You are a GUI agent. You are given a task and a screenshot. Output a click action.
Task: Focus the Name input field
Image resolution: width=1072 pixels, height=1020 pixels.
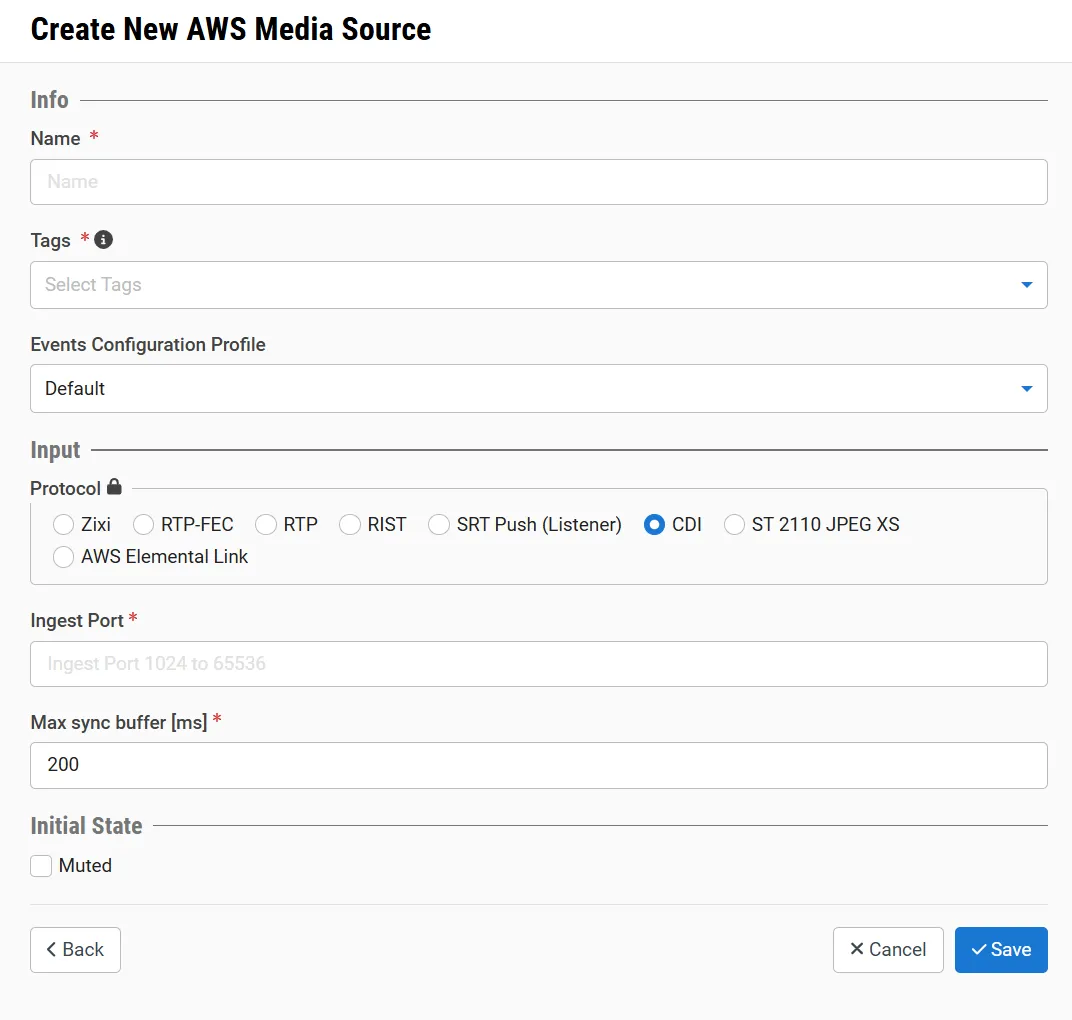tap(539, 182)
